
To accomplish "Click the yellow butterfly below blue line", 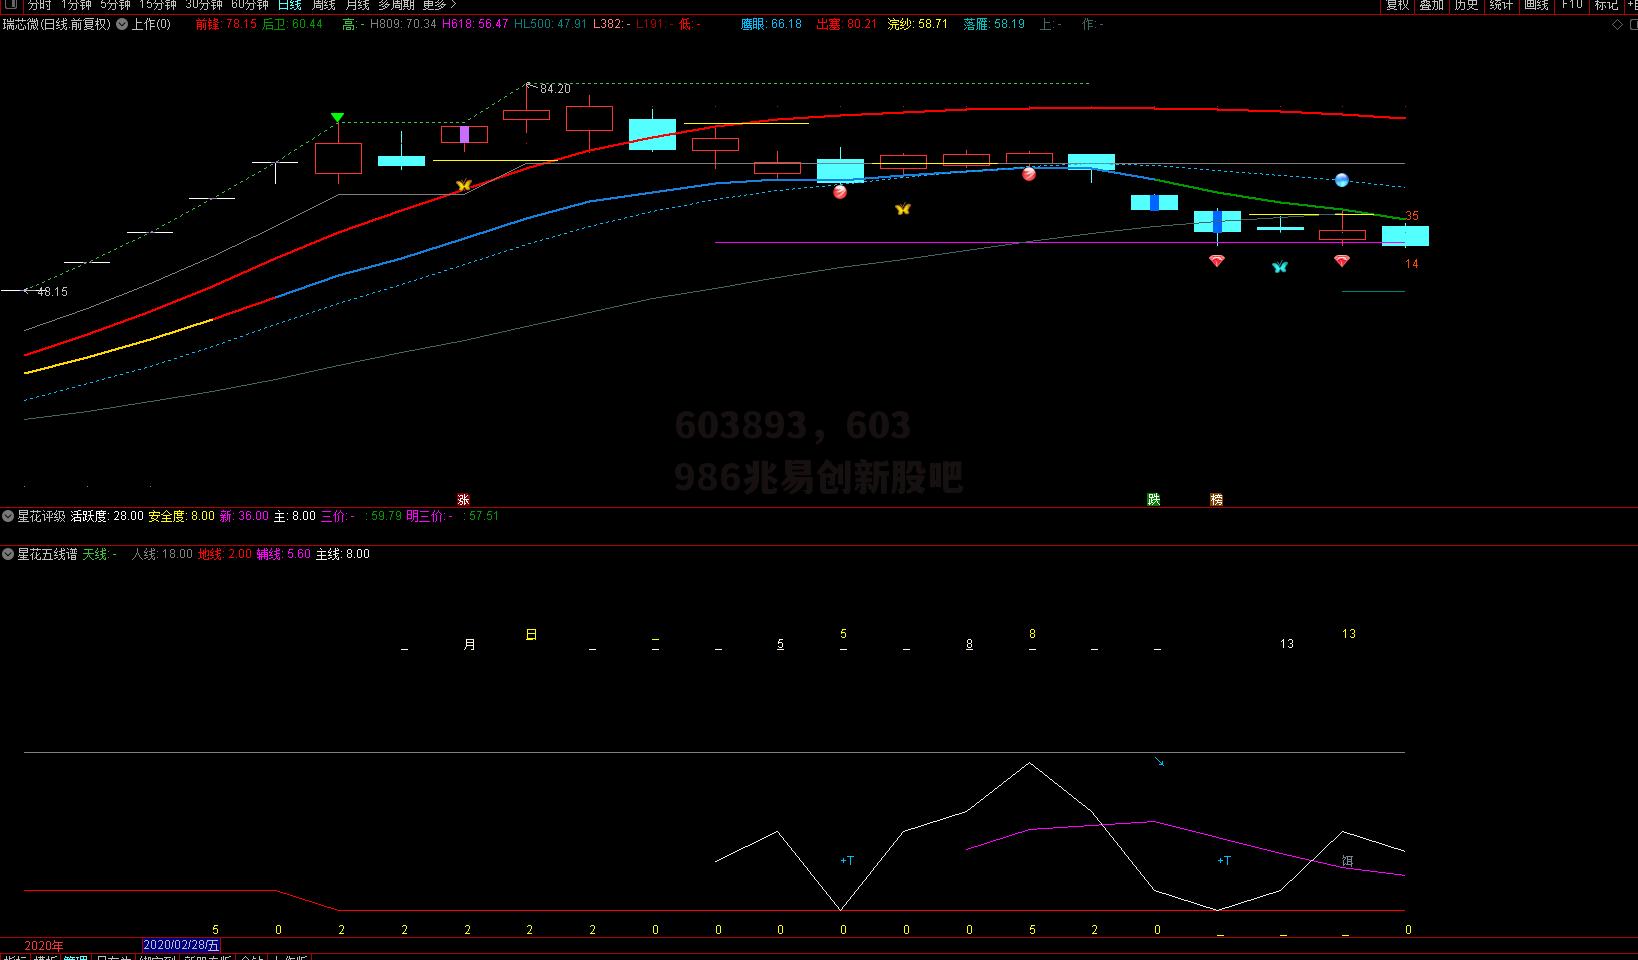I will click(x=903, y=209).
